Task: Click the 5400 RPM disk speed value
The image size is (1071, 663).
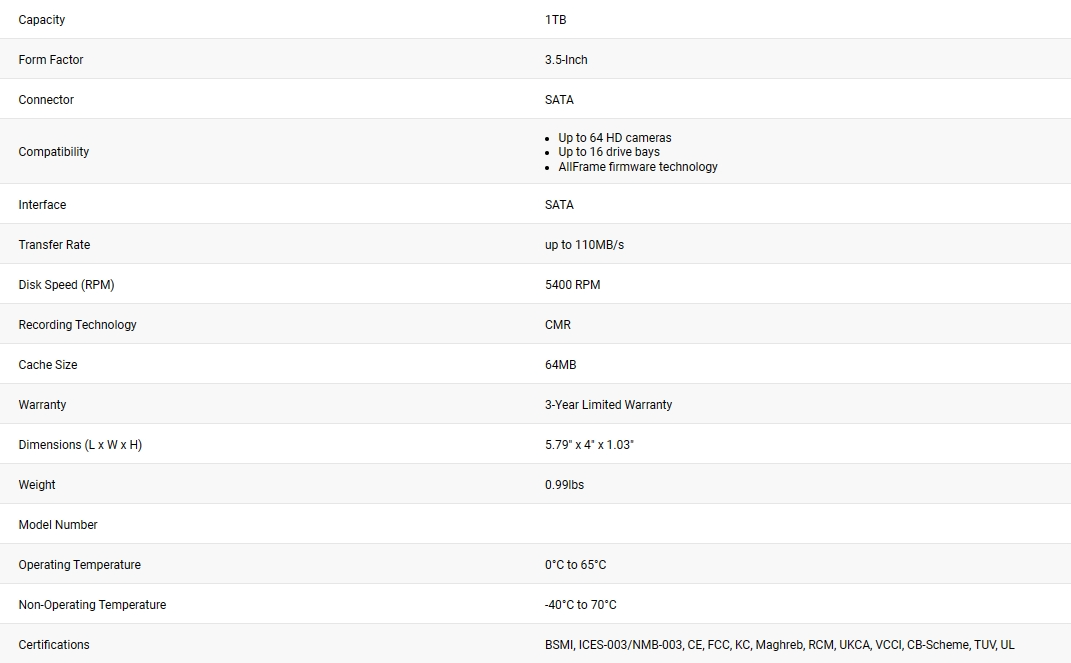Action: [572, 285]
